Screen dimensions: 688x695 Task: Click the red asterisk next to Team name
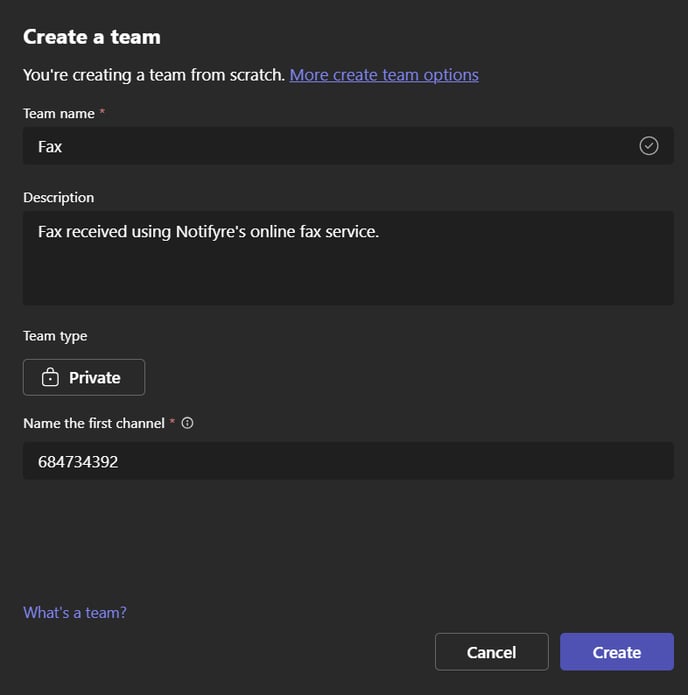102,111
